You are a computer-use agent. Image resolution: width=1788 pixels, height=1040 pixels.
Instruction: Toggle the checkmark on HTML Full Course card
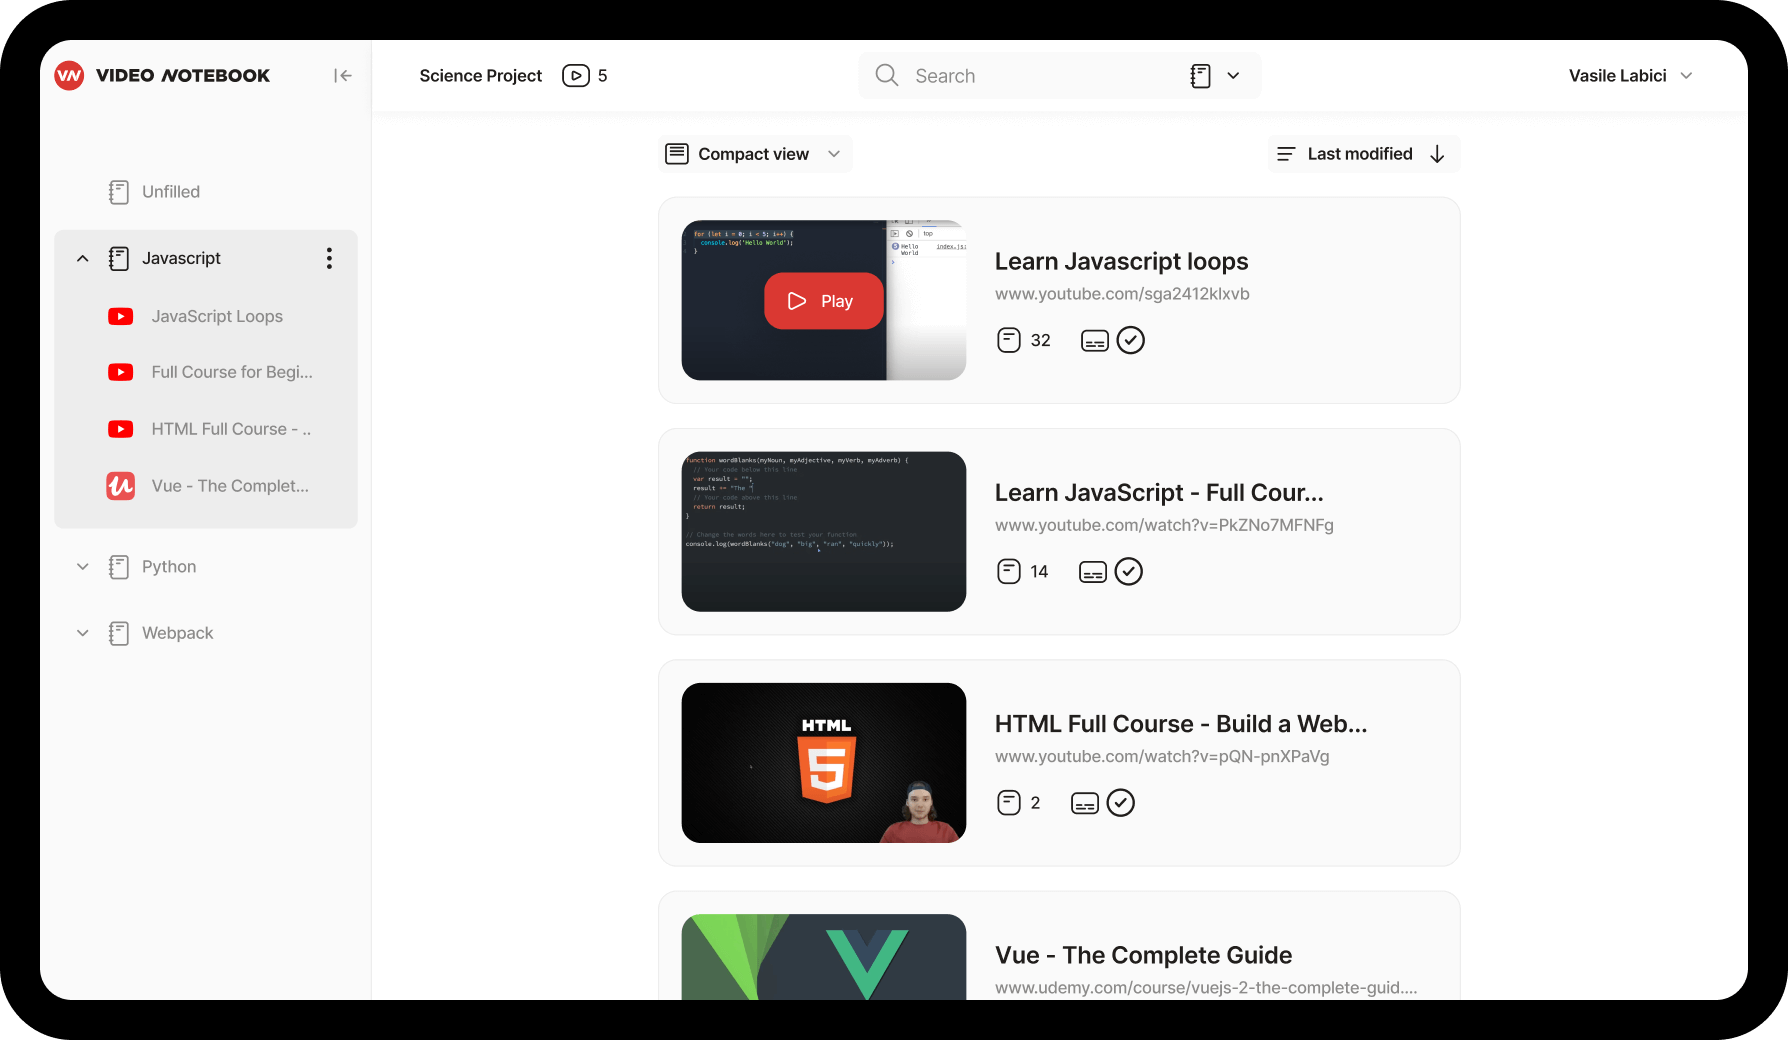click(x=1121, y=802)
